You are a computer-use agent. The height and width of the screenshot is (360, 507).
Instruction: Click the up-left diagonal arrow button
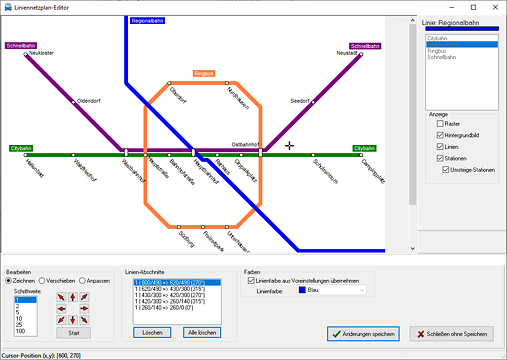(x=61, y=297)
